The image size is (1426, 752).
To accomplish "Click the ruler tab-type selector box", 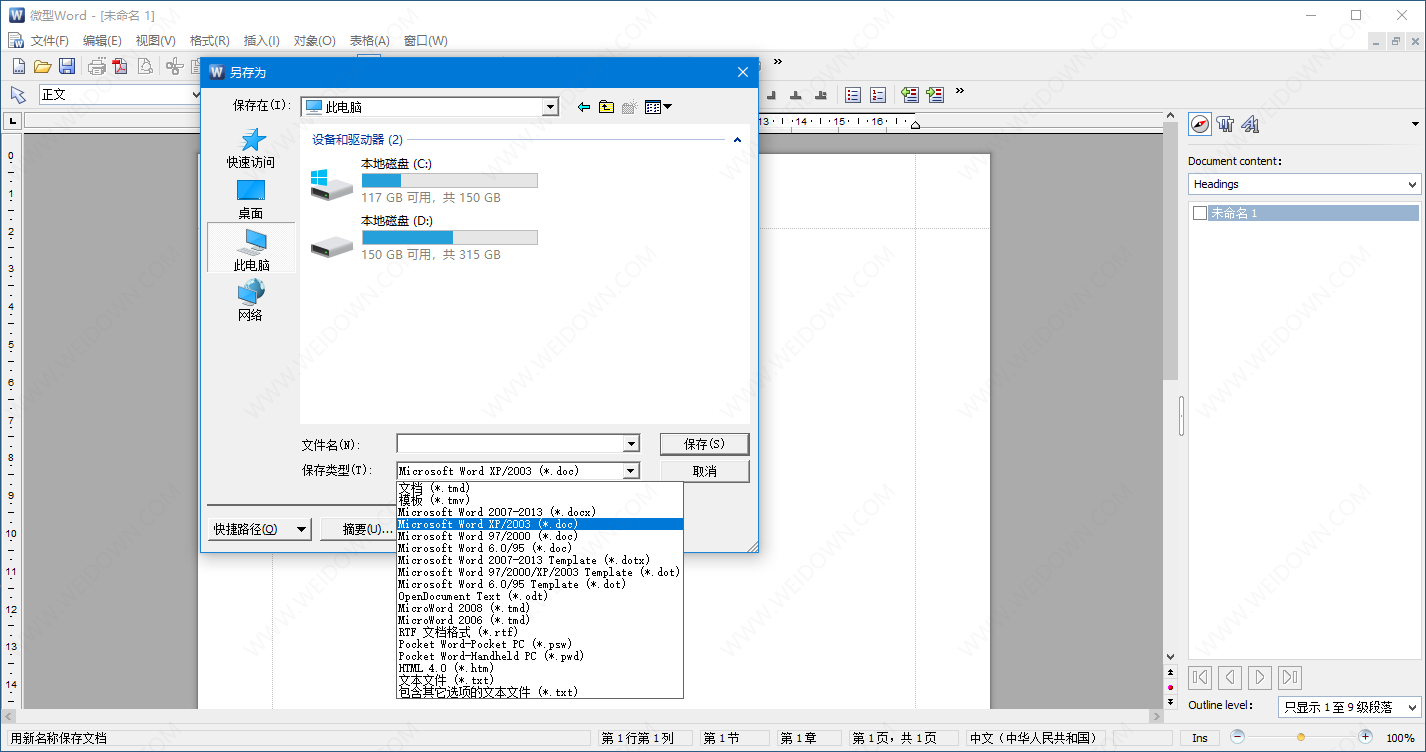I will point(13,121).
